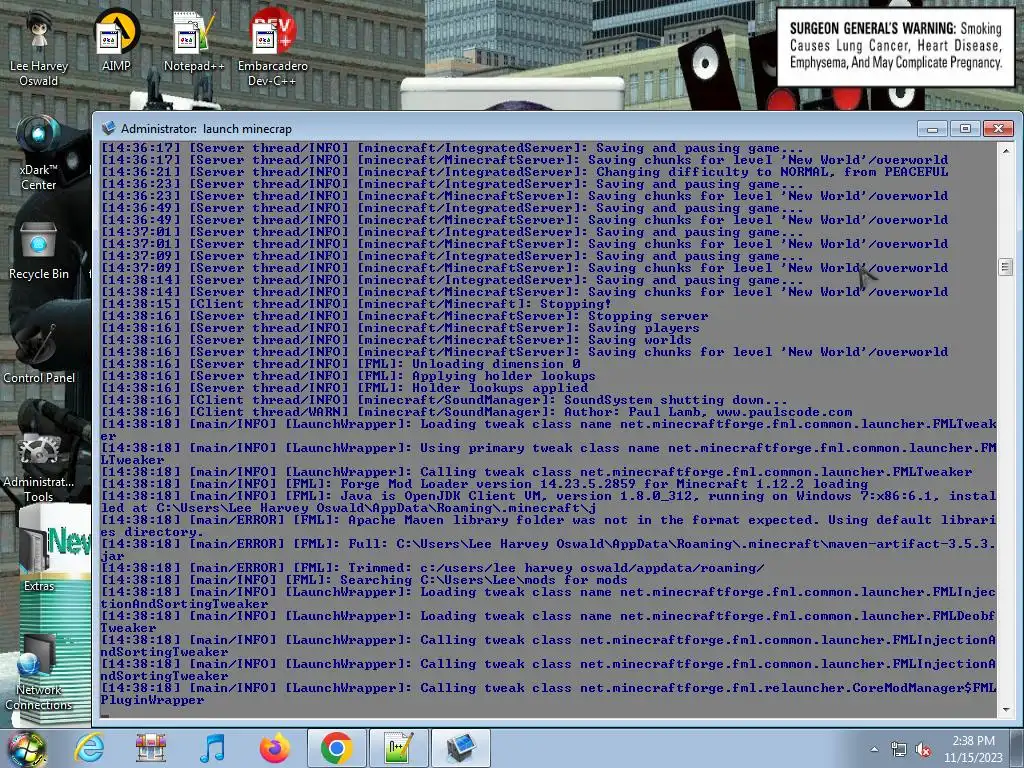Viewport: 1024px width, 768px height.
Task: Click the 'Saving players' log line
Action: [x=400, y=328]
